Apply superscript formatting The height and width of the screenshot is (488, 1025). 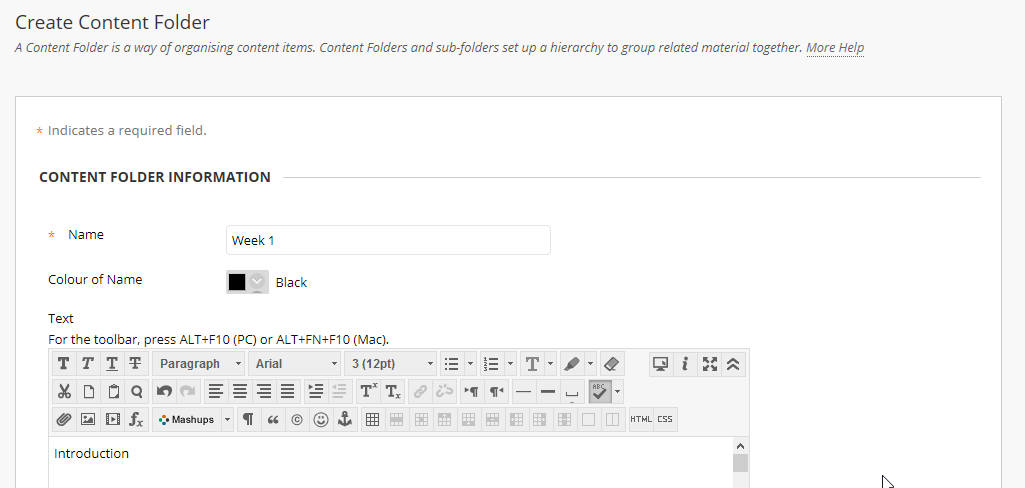(x=369, y=392)
